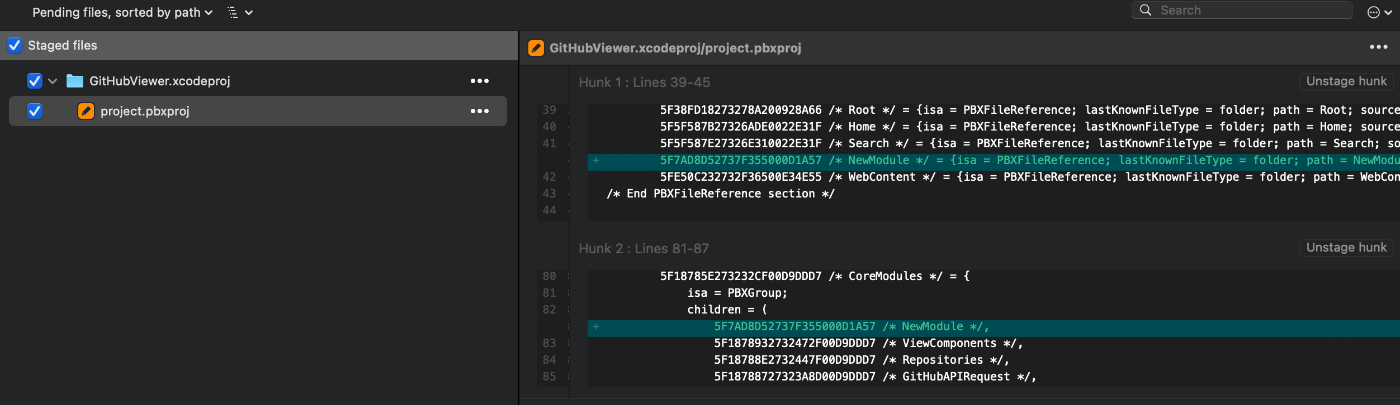1400x405 pixels.
Task: Unstage hunk 2 lines 81-87
Action: point(1346,247)
